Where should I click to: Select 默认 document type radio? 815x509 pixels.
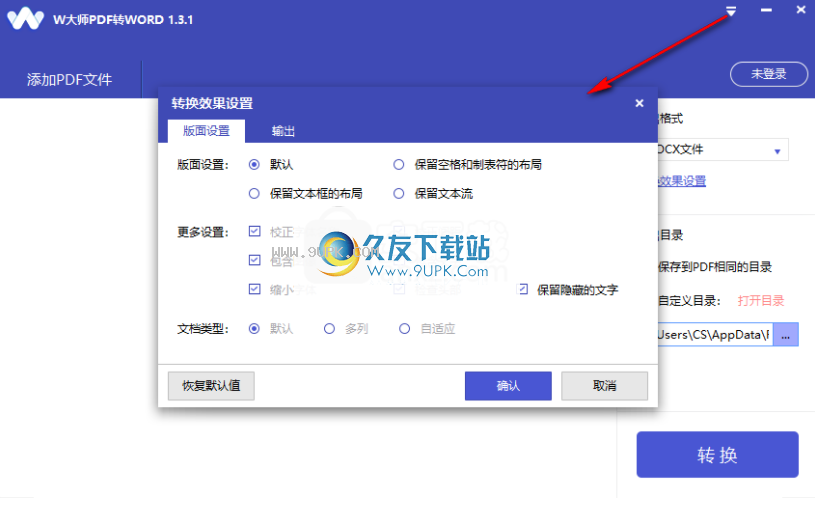254,329
